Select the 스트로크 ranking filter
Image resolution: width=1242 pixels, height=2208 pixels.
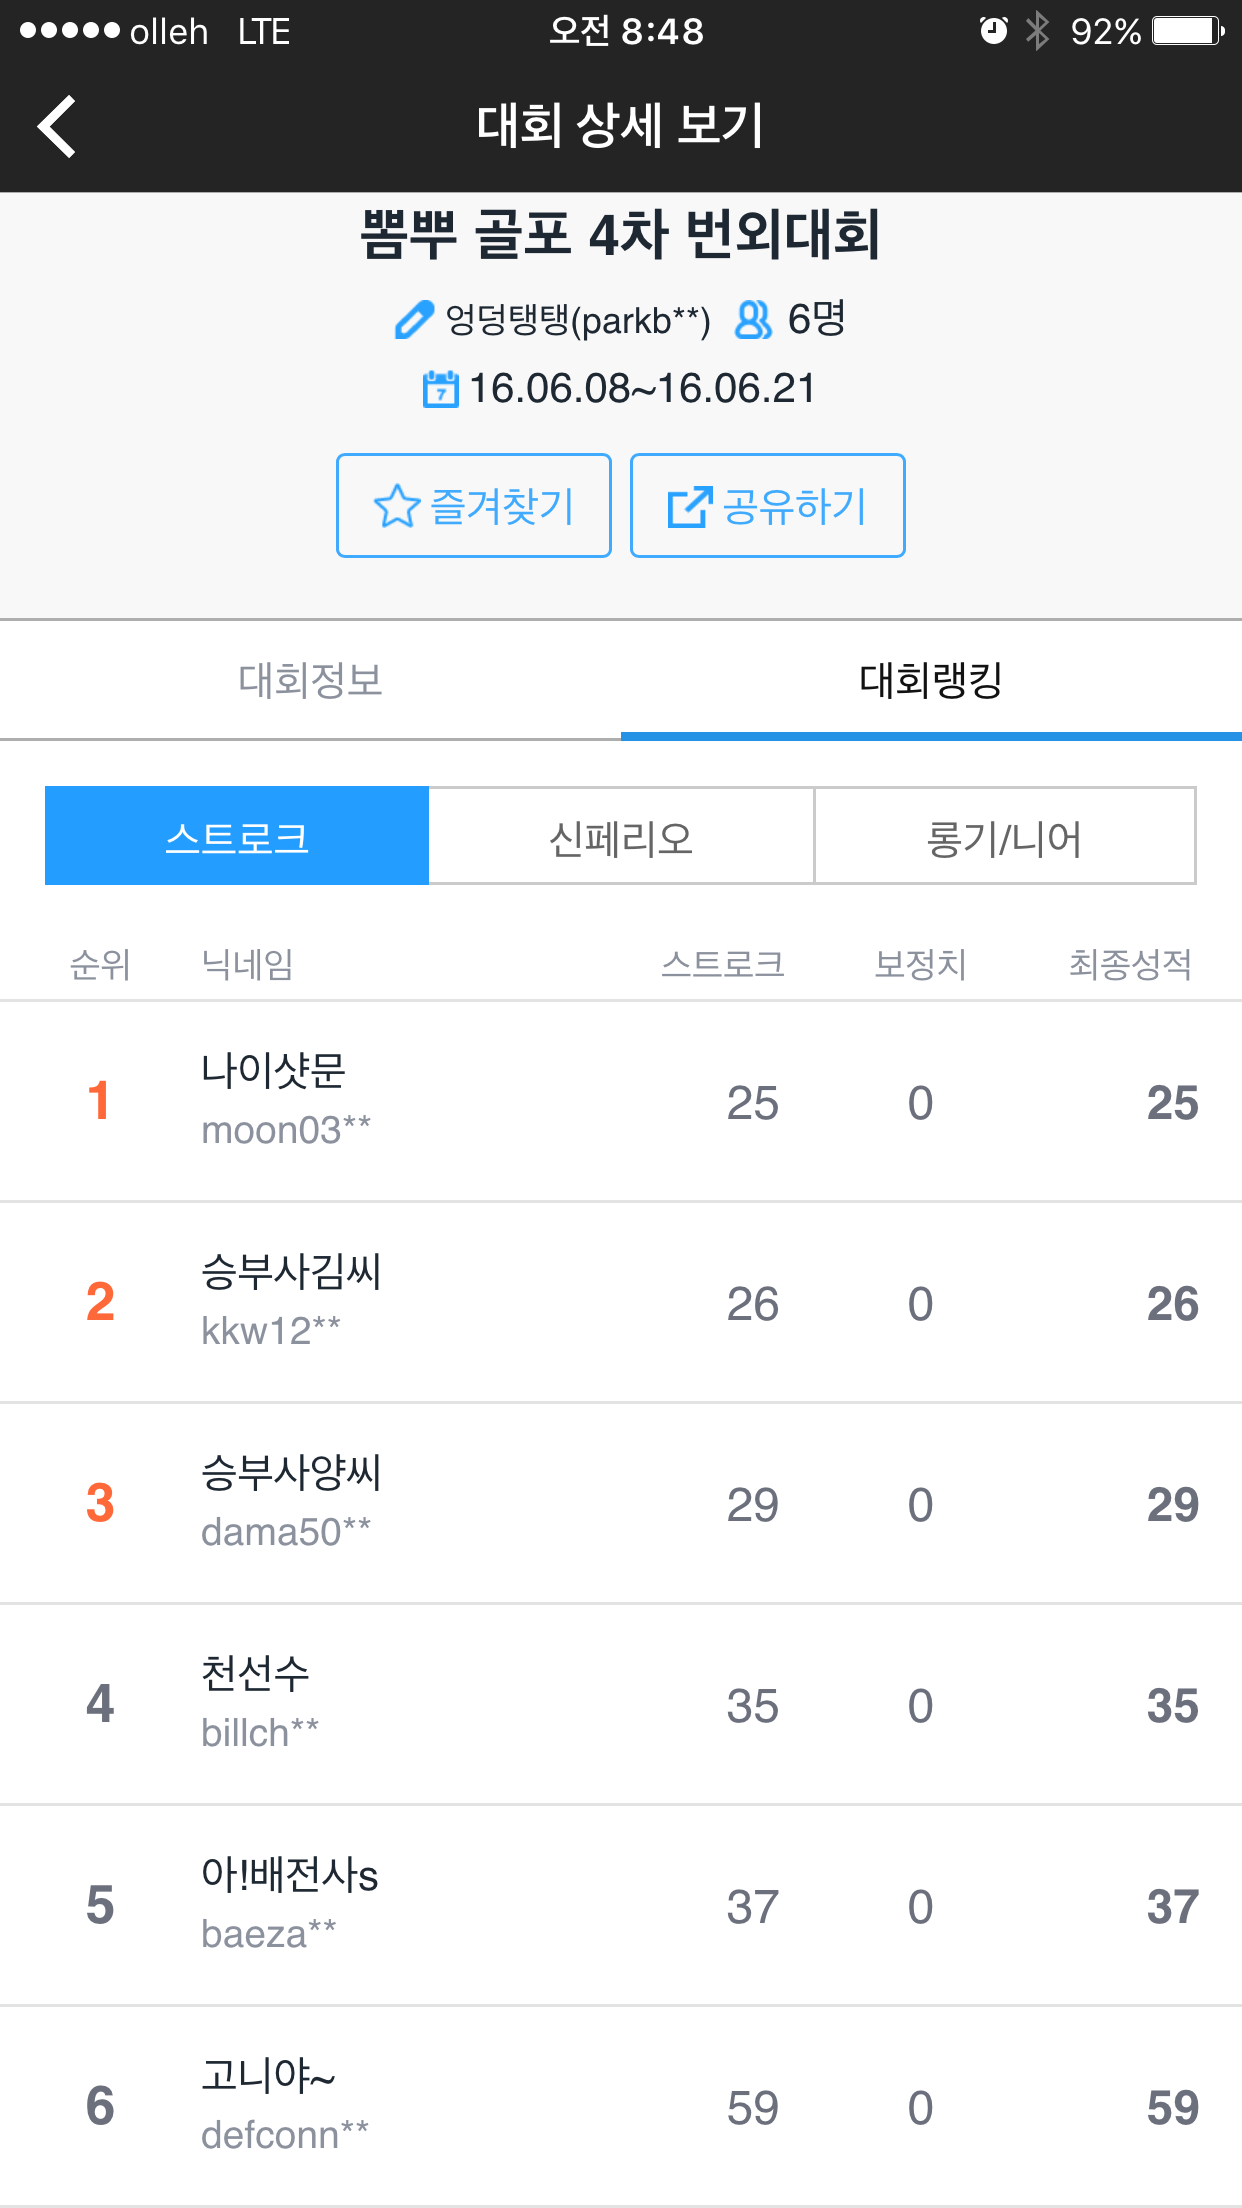(x=237, y=836)
